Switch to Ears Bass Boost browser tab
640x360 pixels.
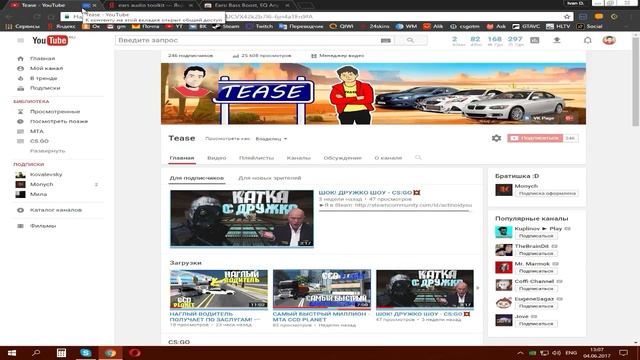pyautogui.click(x=248, y=5)
